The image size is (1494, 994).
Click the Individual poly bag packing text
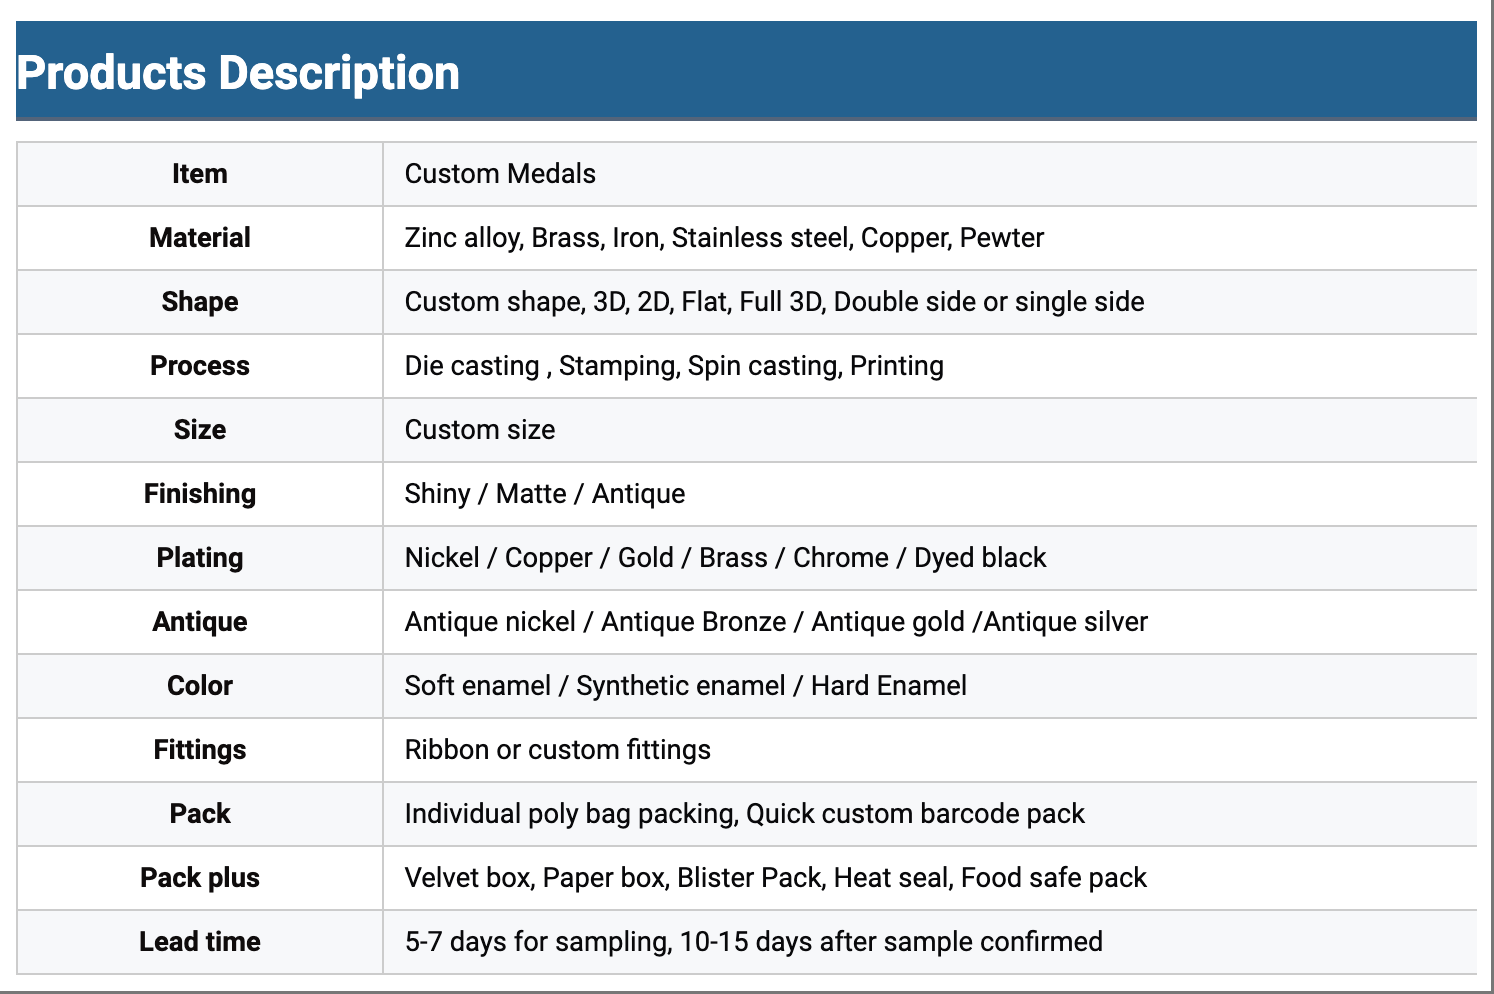coord(744,814)
